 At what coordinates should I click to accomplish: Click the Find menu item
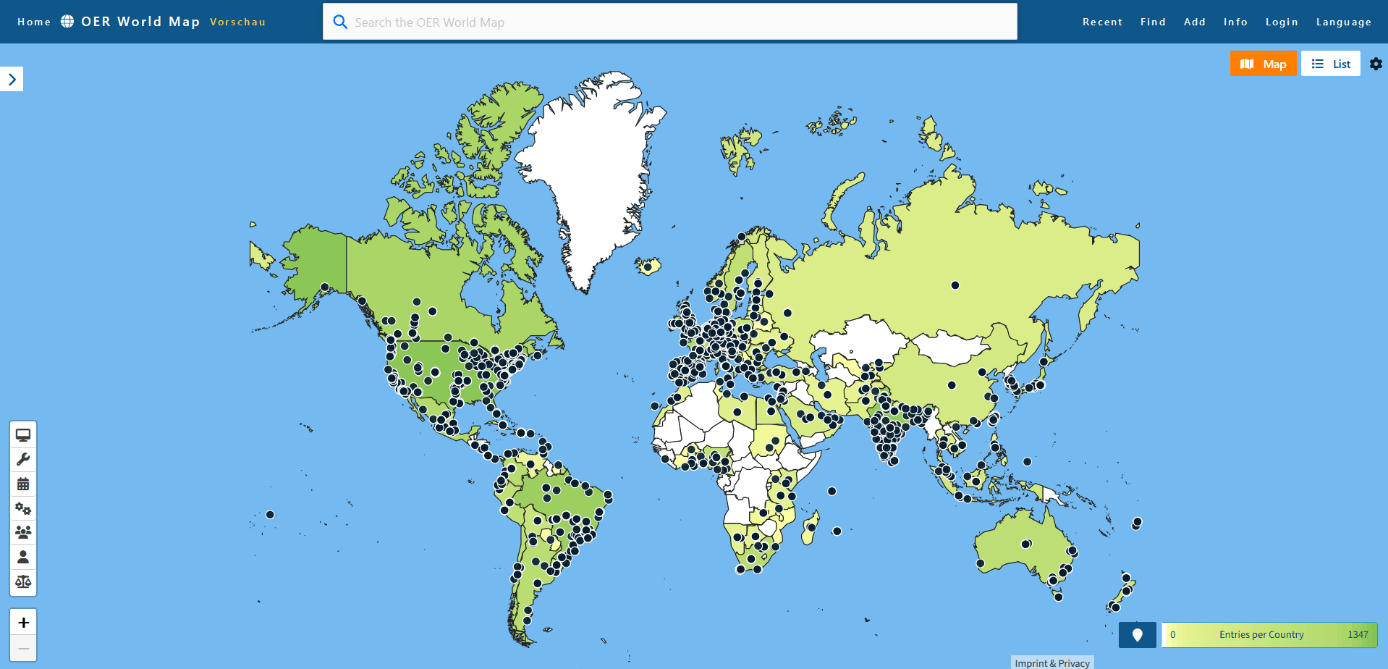coord(1153,21)
